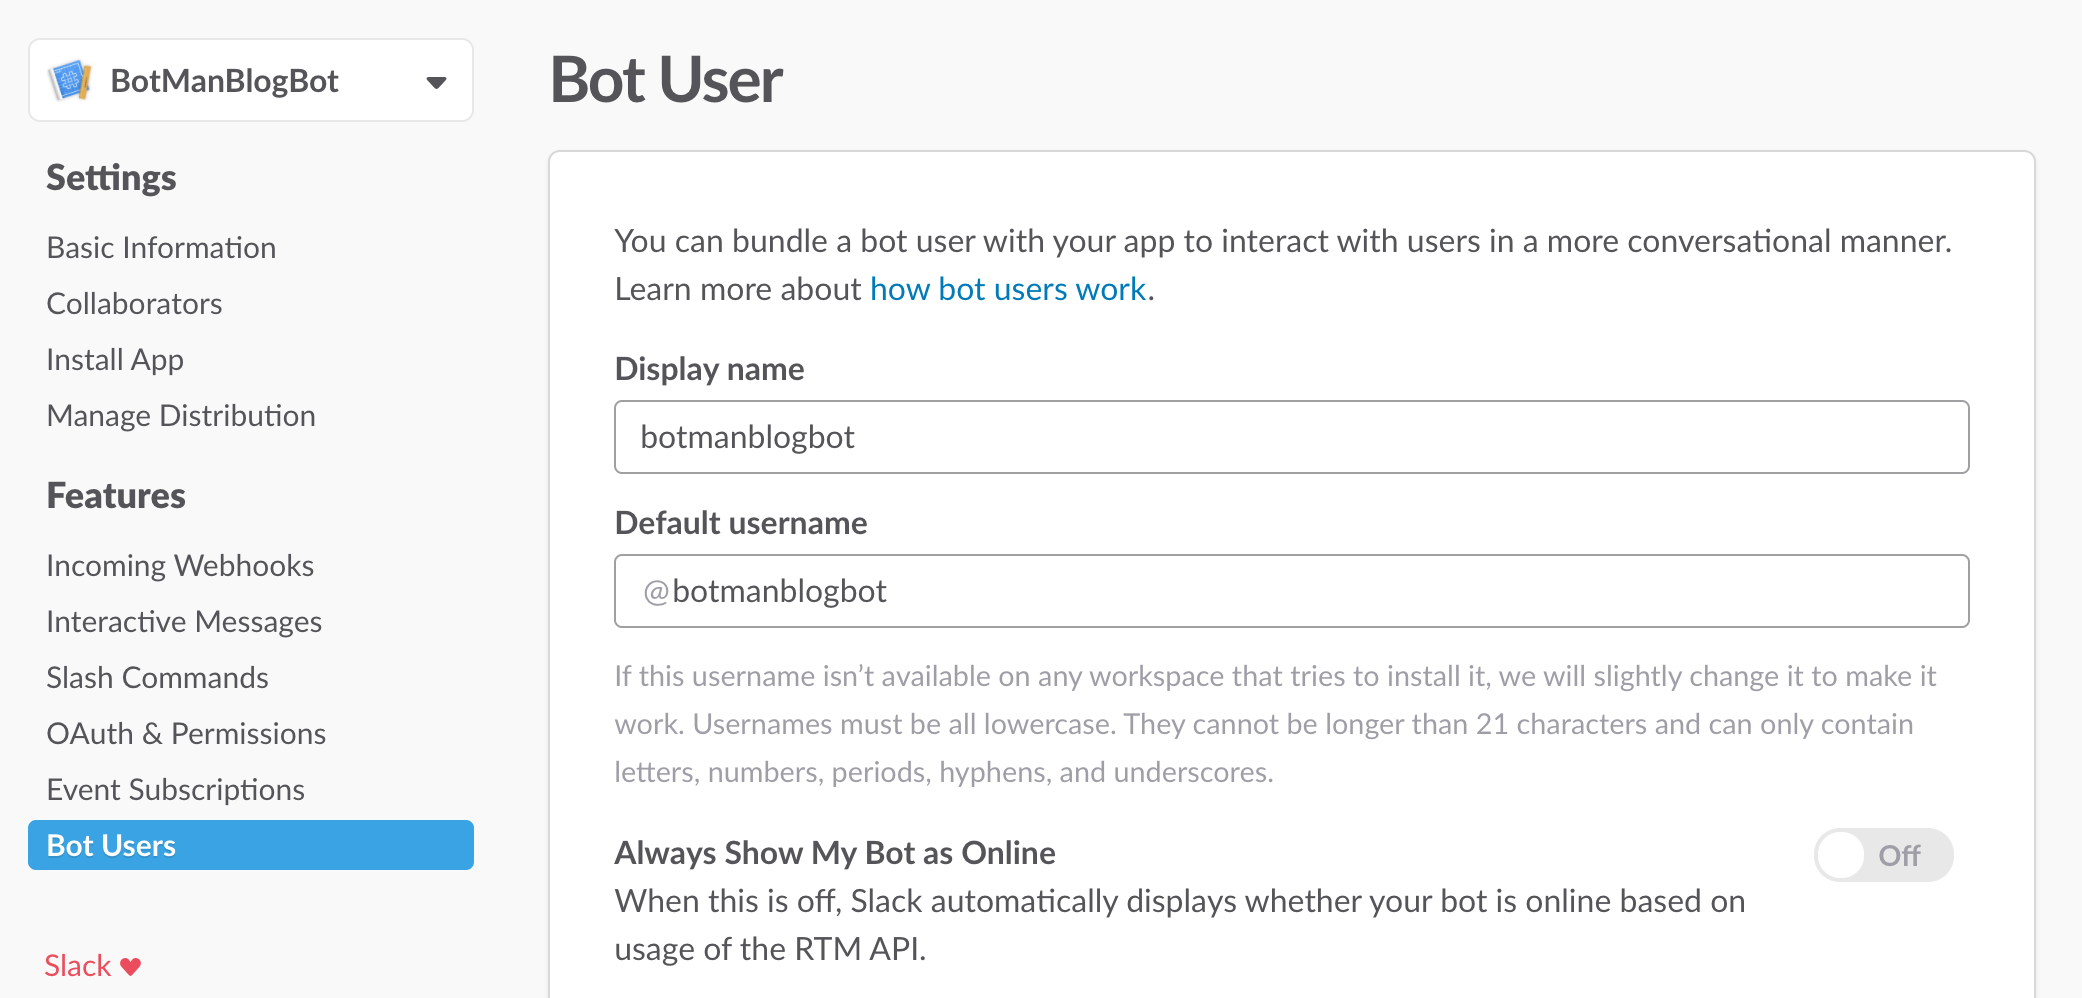
Task: Select Manage Distribution
Action: click(181, 415)
